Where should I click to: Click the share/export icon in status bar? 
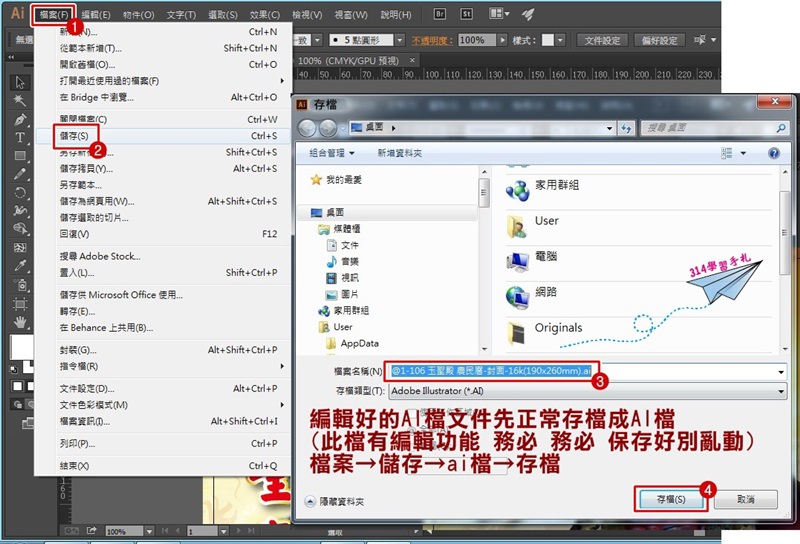(92, 531)
